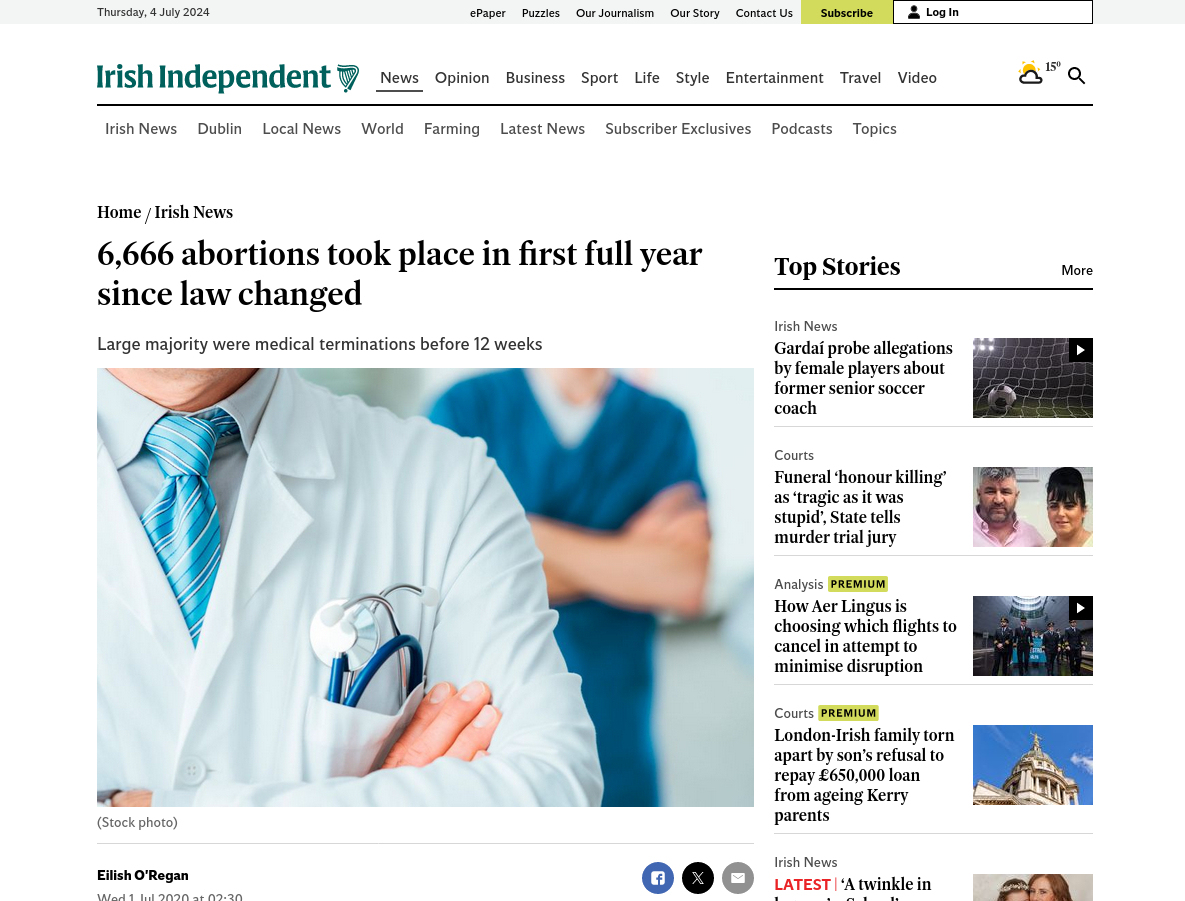The height and width of the screenshot is (901, 1185).
Task: Select the Farming subsection tab
Action: pyautogui.click(x=451, y=129)
